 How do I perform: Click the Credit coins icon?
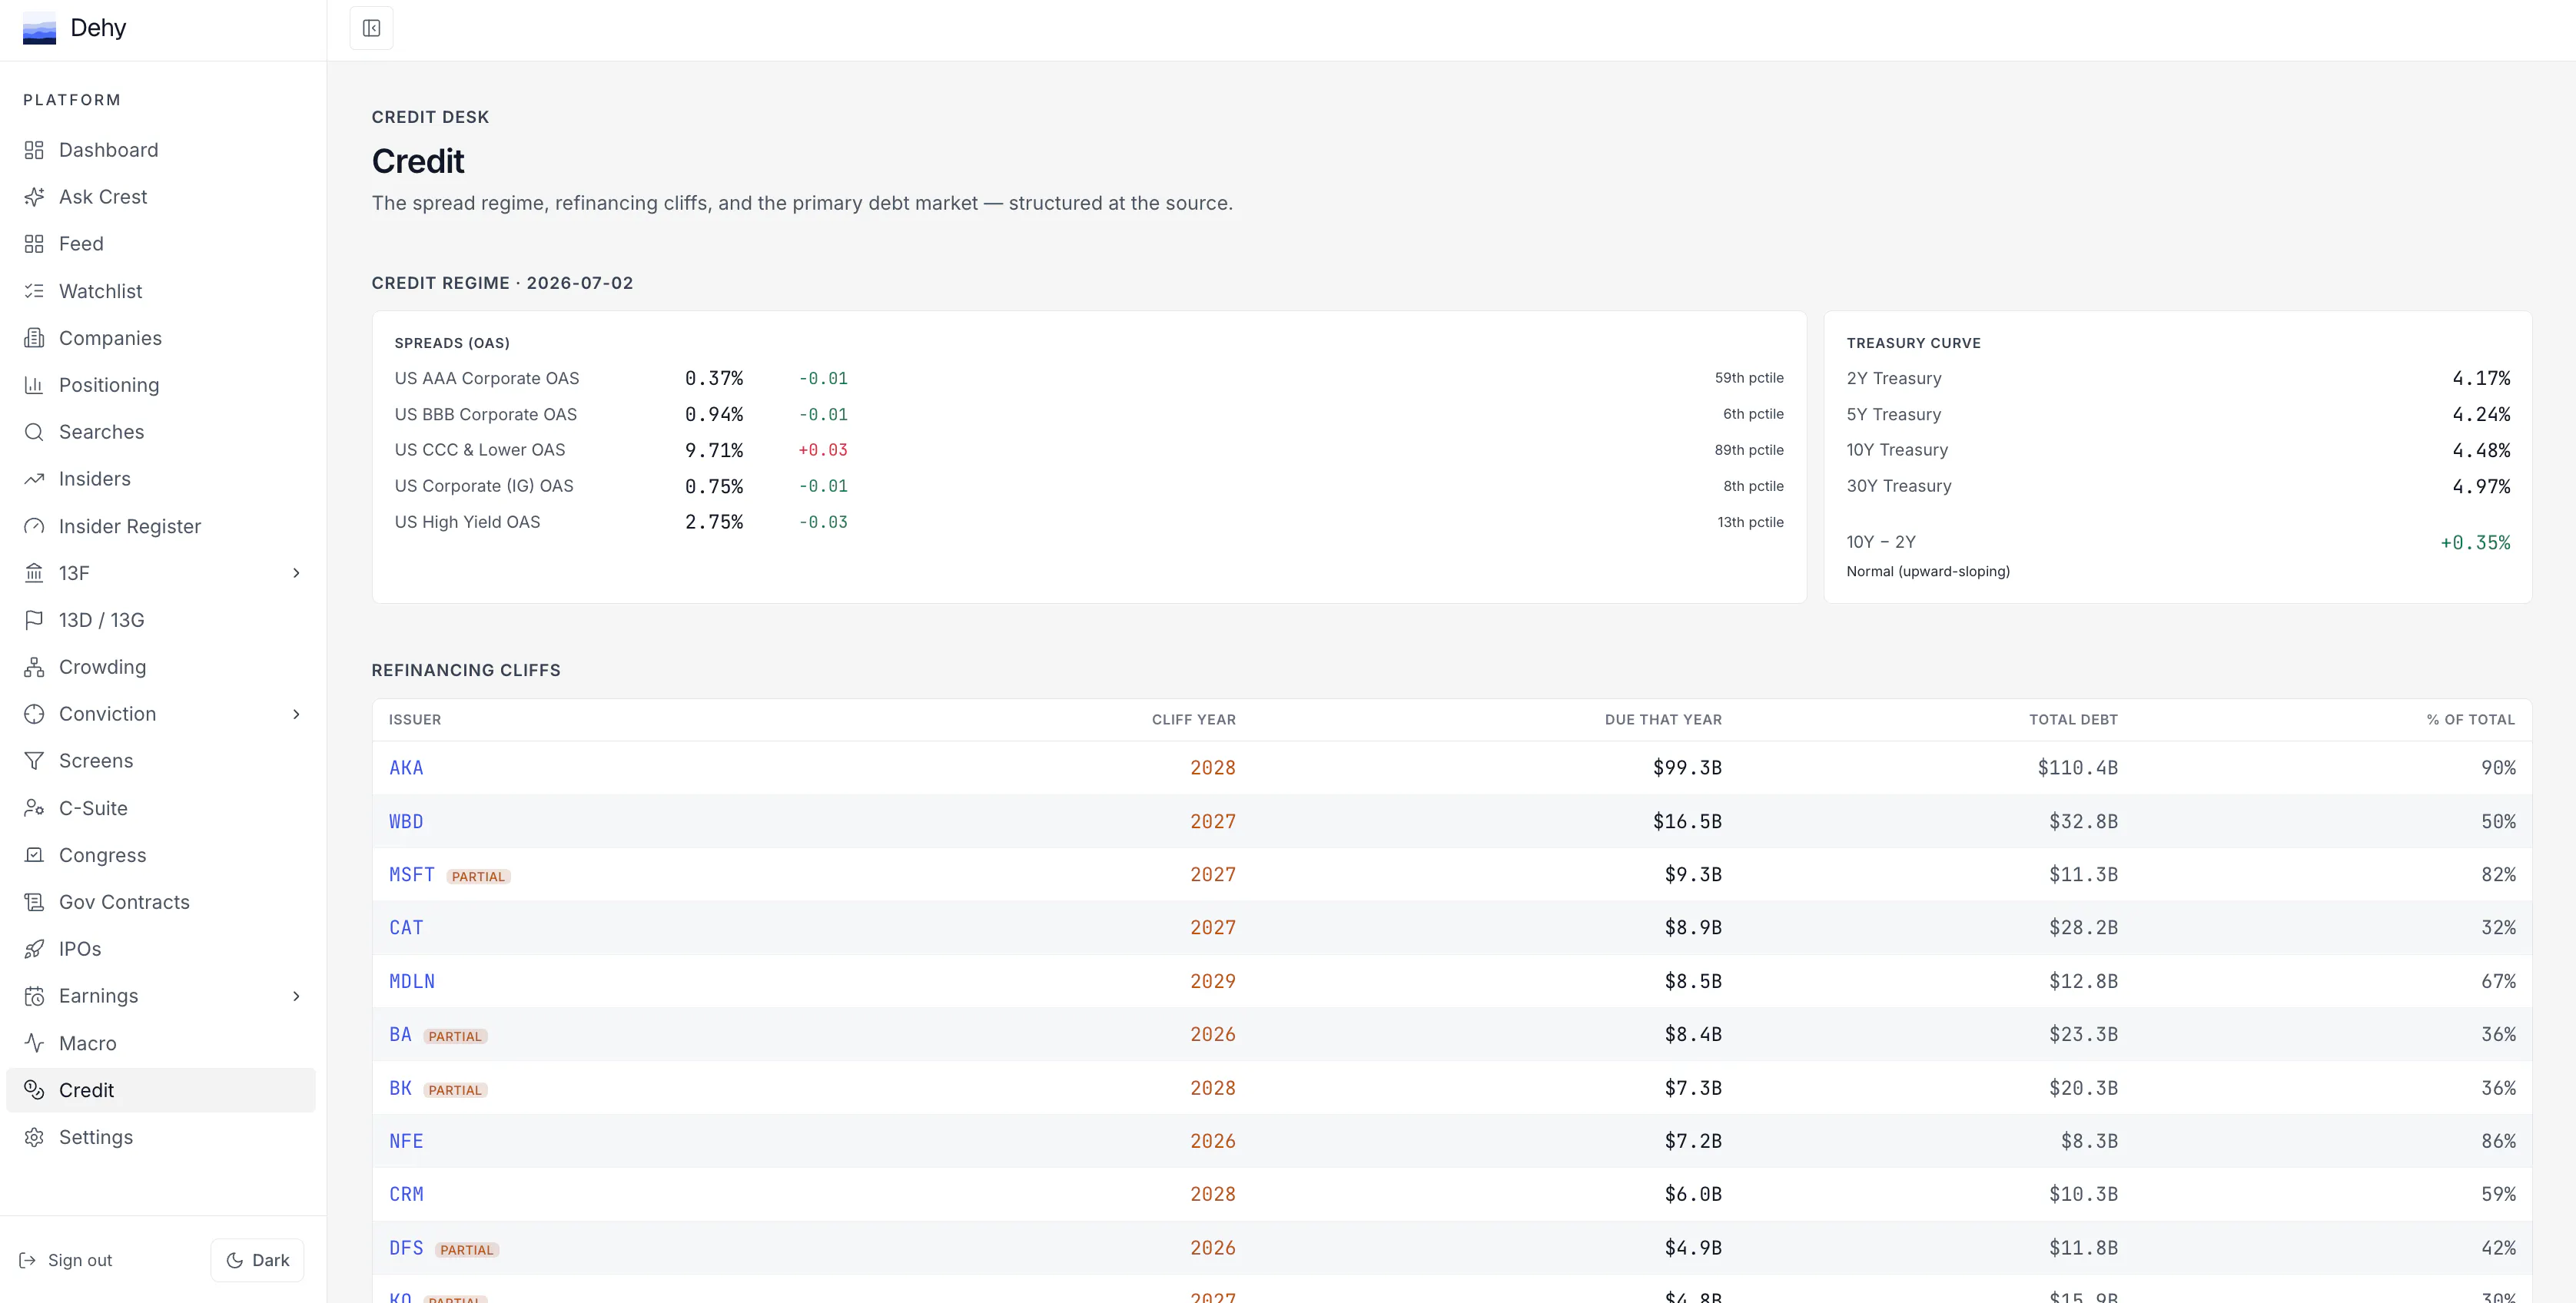(34, 1090)
